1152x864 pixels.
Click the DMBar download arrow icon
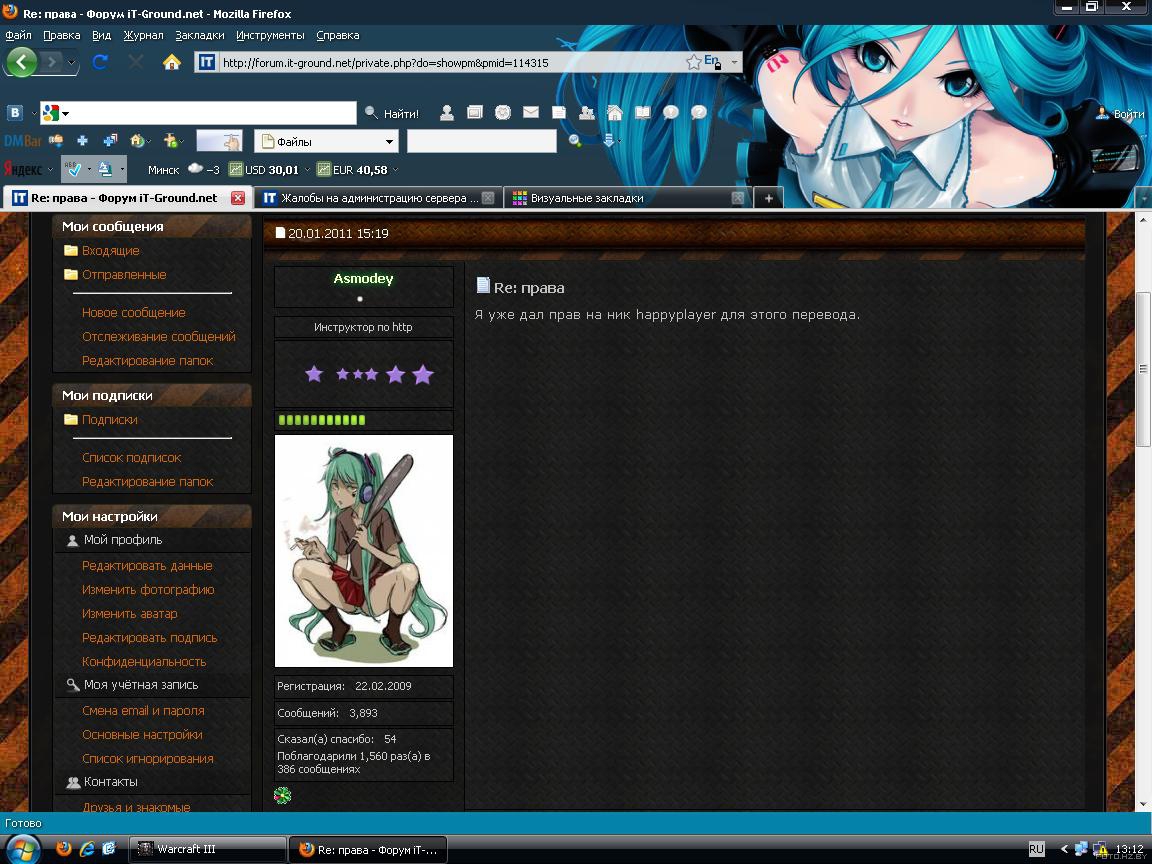coord(608,140)
